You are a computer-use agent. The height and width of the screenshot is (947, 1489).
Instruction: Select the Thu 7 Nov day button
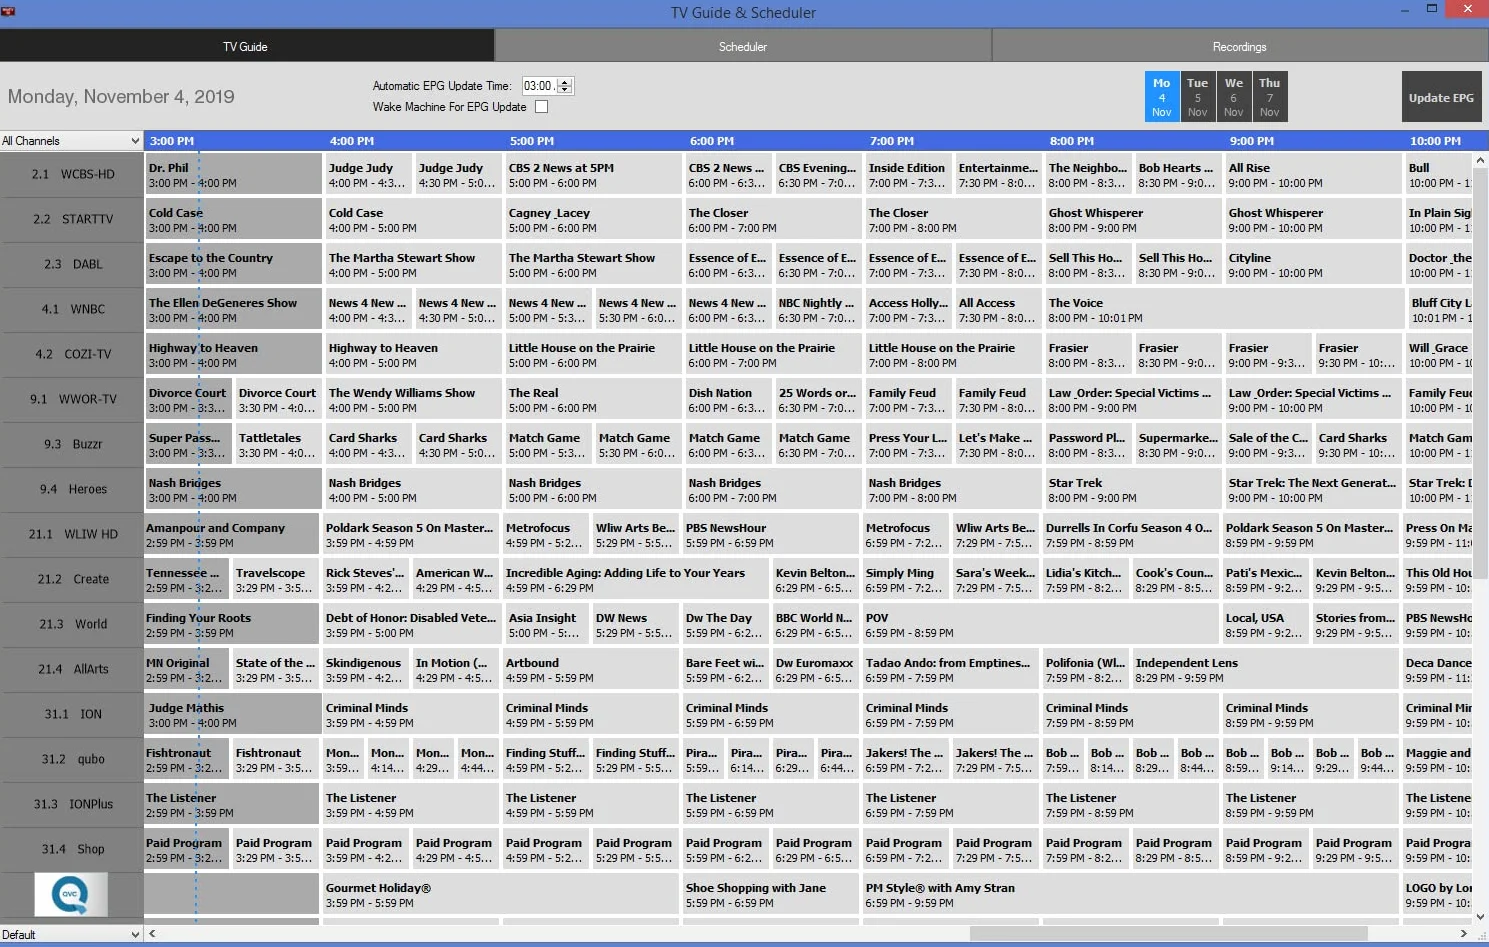click(x=1270, y=97)
